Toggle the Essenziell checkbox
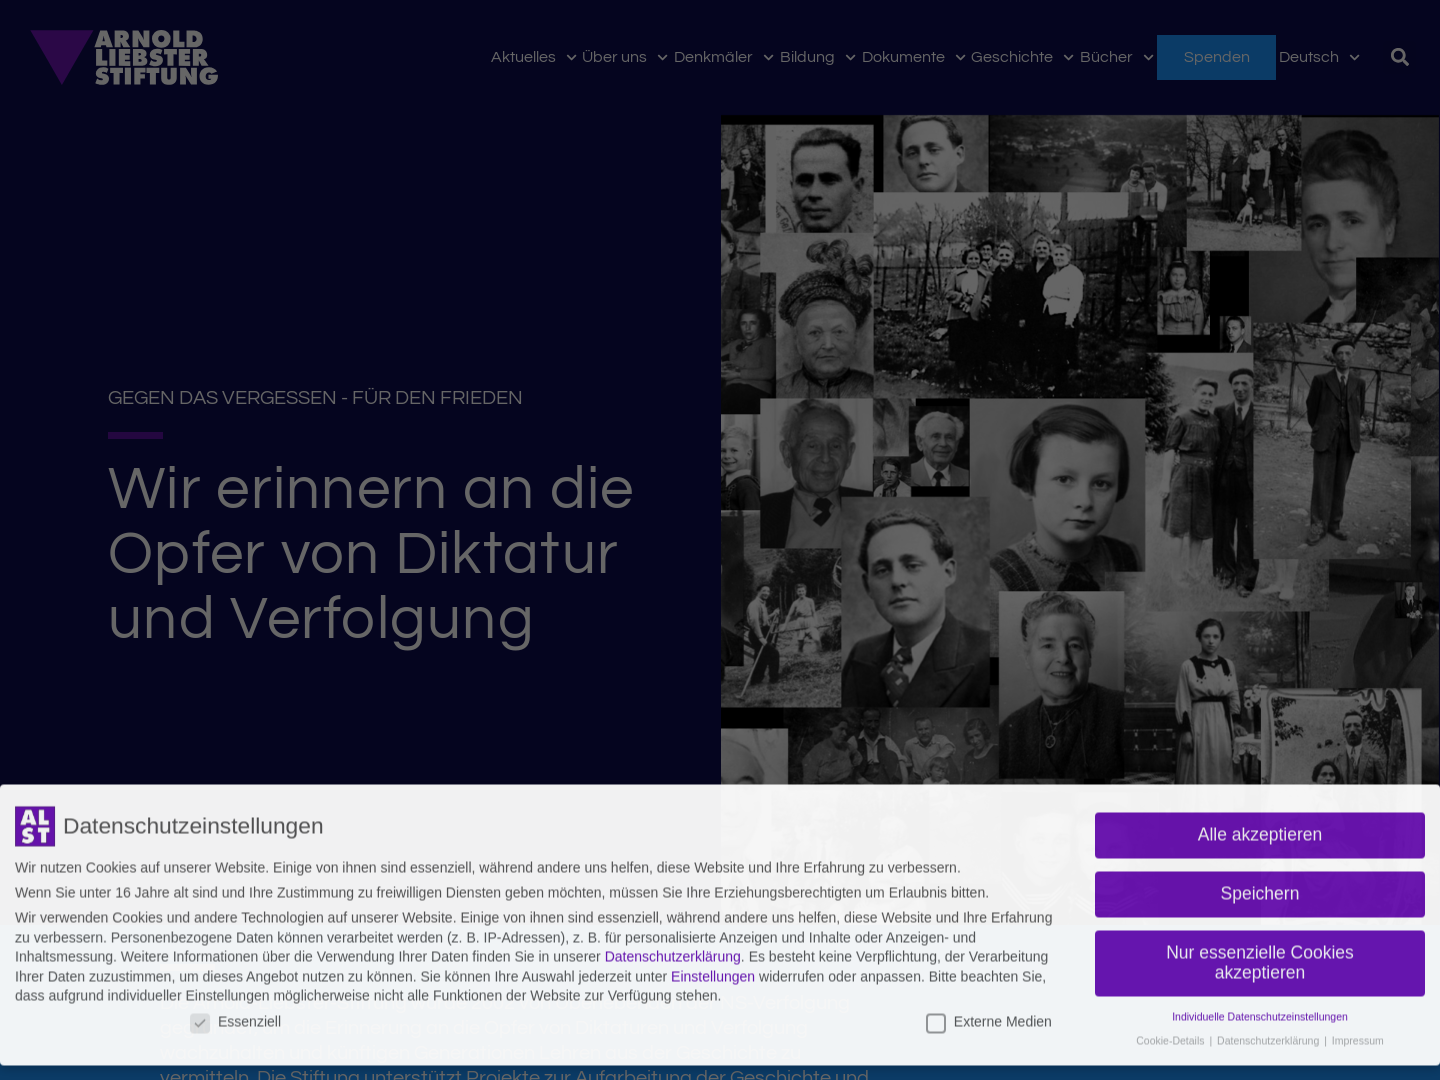This screenshot has width=1440, height=1080. click(200, 1023)
